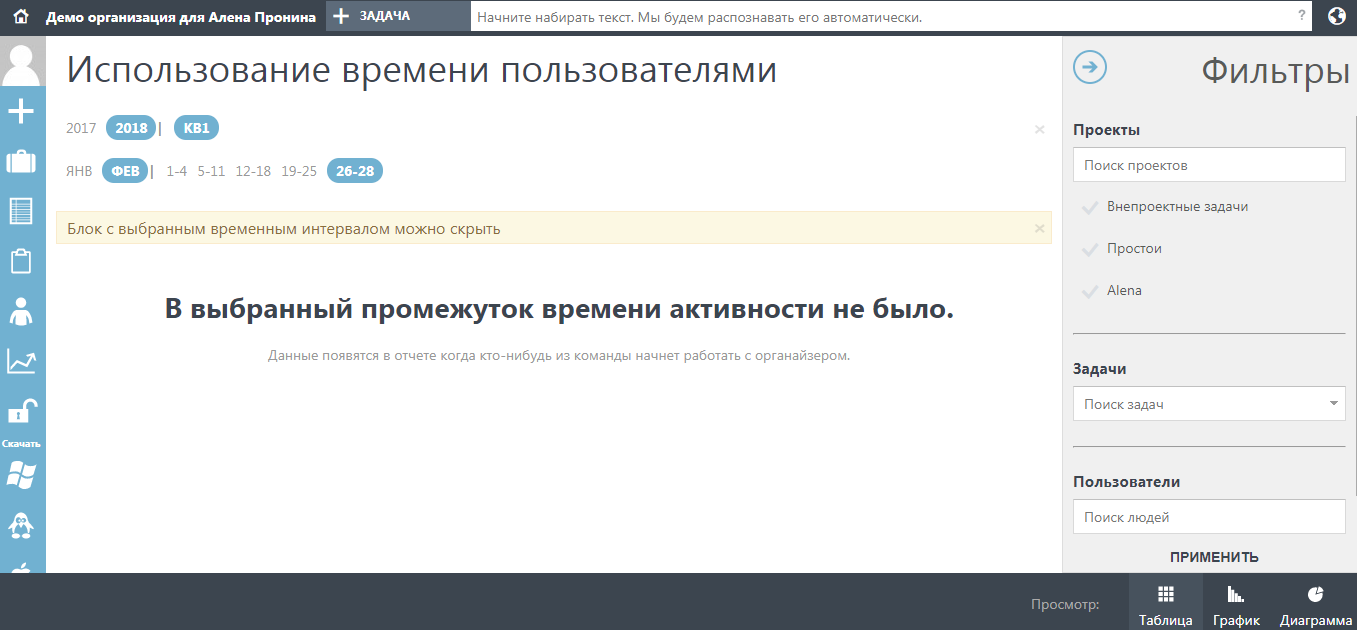Close the time interval selector block

point(1039,129)
